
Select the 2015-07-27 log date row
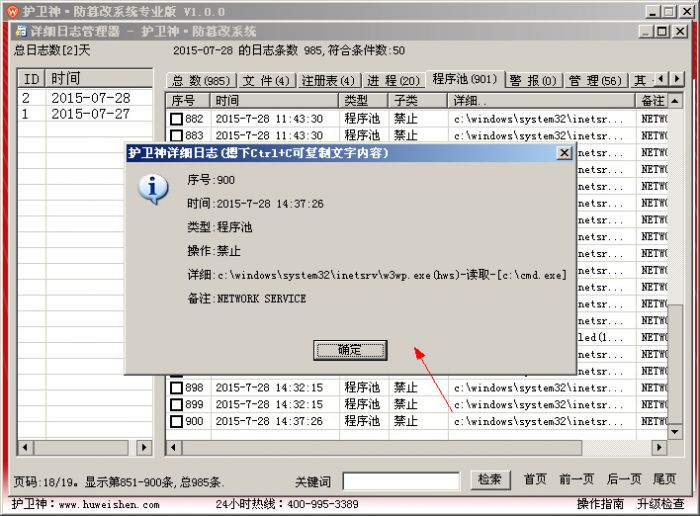click(85, 114)
